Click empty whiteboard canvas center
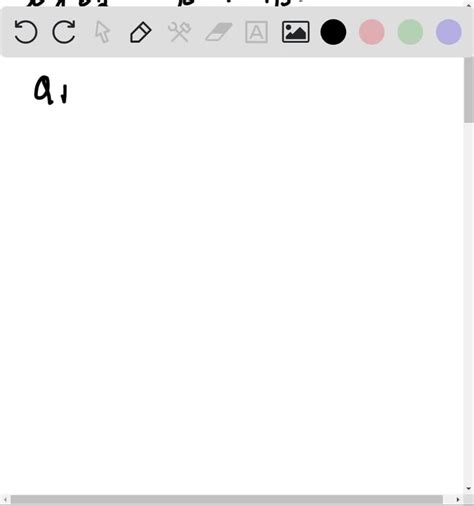Viewport: 474px width, 506px height. pyautogui.click(x=232, y=277)
